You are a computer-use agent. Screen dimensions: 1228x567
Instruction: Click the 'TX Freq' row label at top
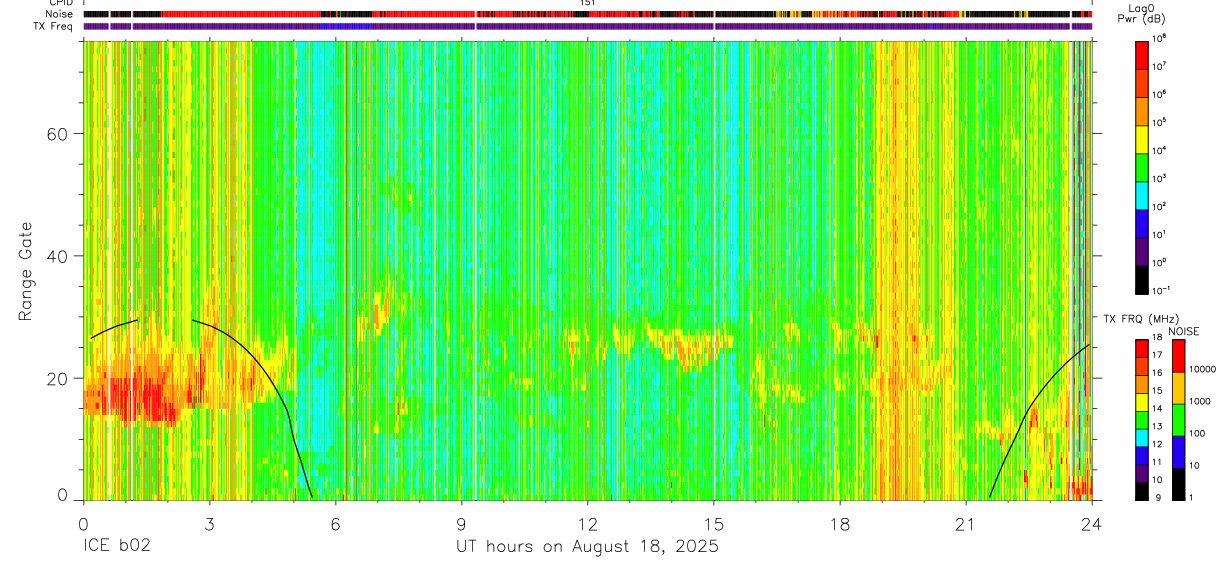(55, 26)
